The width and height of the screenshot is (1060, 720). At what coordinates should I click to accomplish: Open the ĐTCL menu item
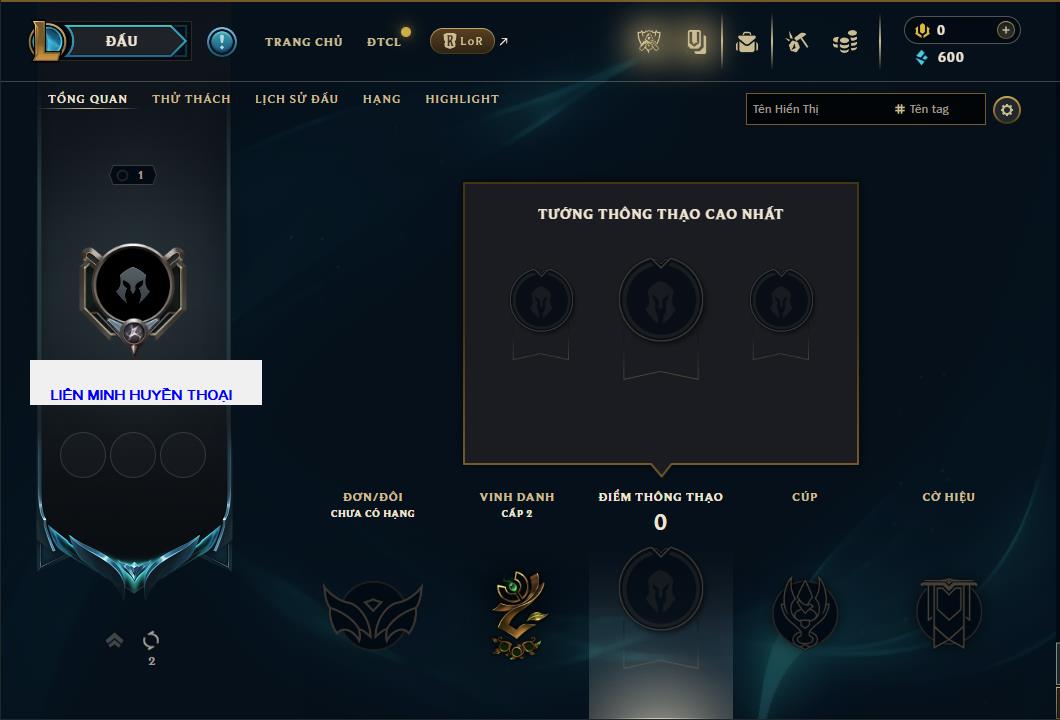click(384, 42)
